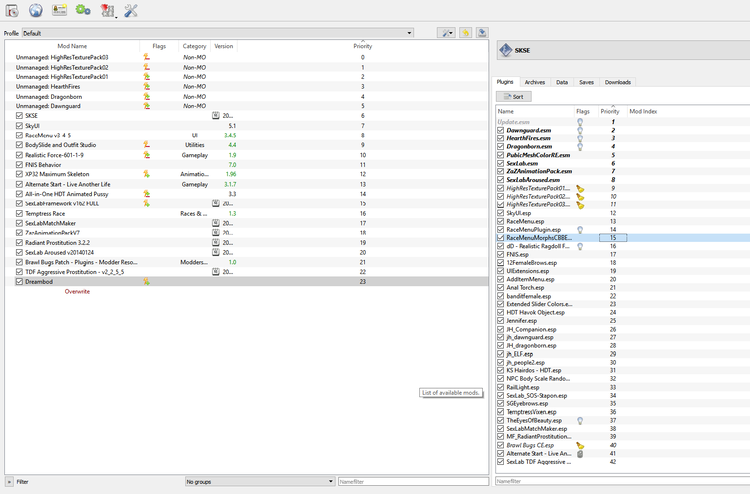This screenshot has height=494, width=750.
Task: Toggle Jennifer.esp plugin checkbox
Action: [x=500, y=320]
